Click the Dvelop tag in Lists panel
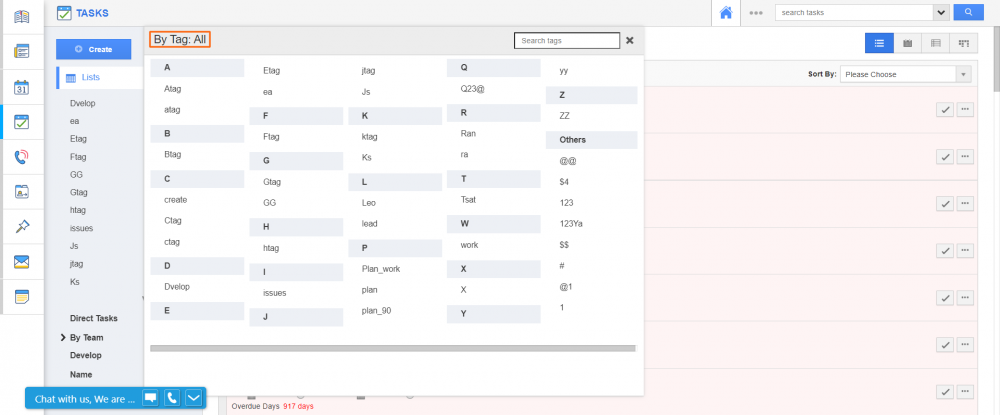 click(x=82, y=103)
